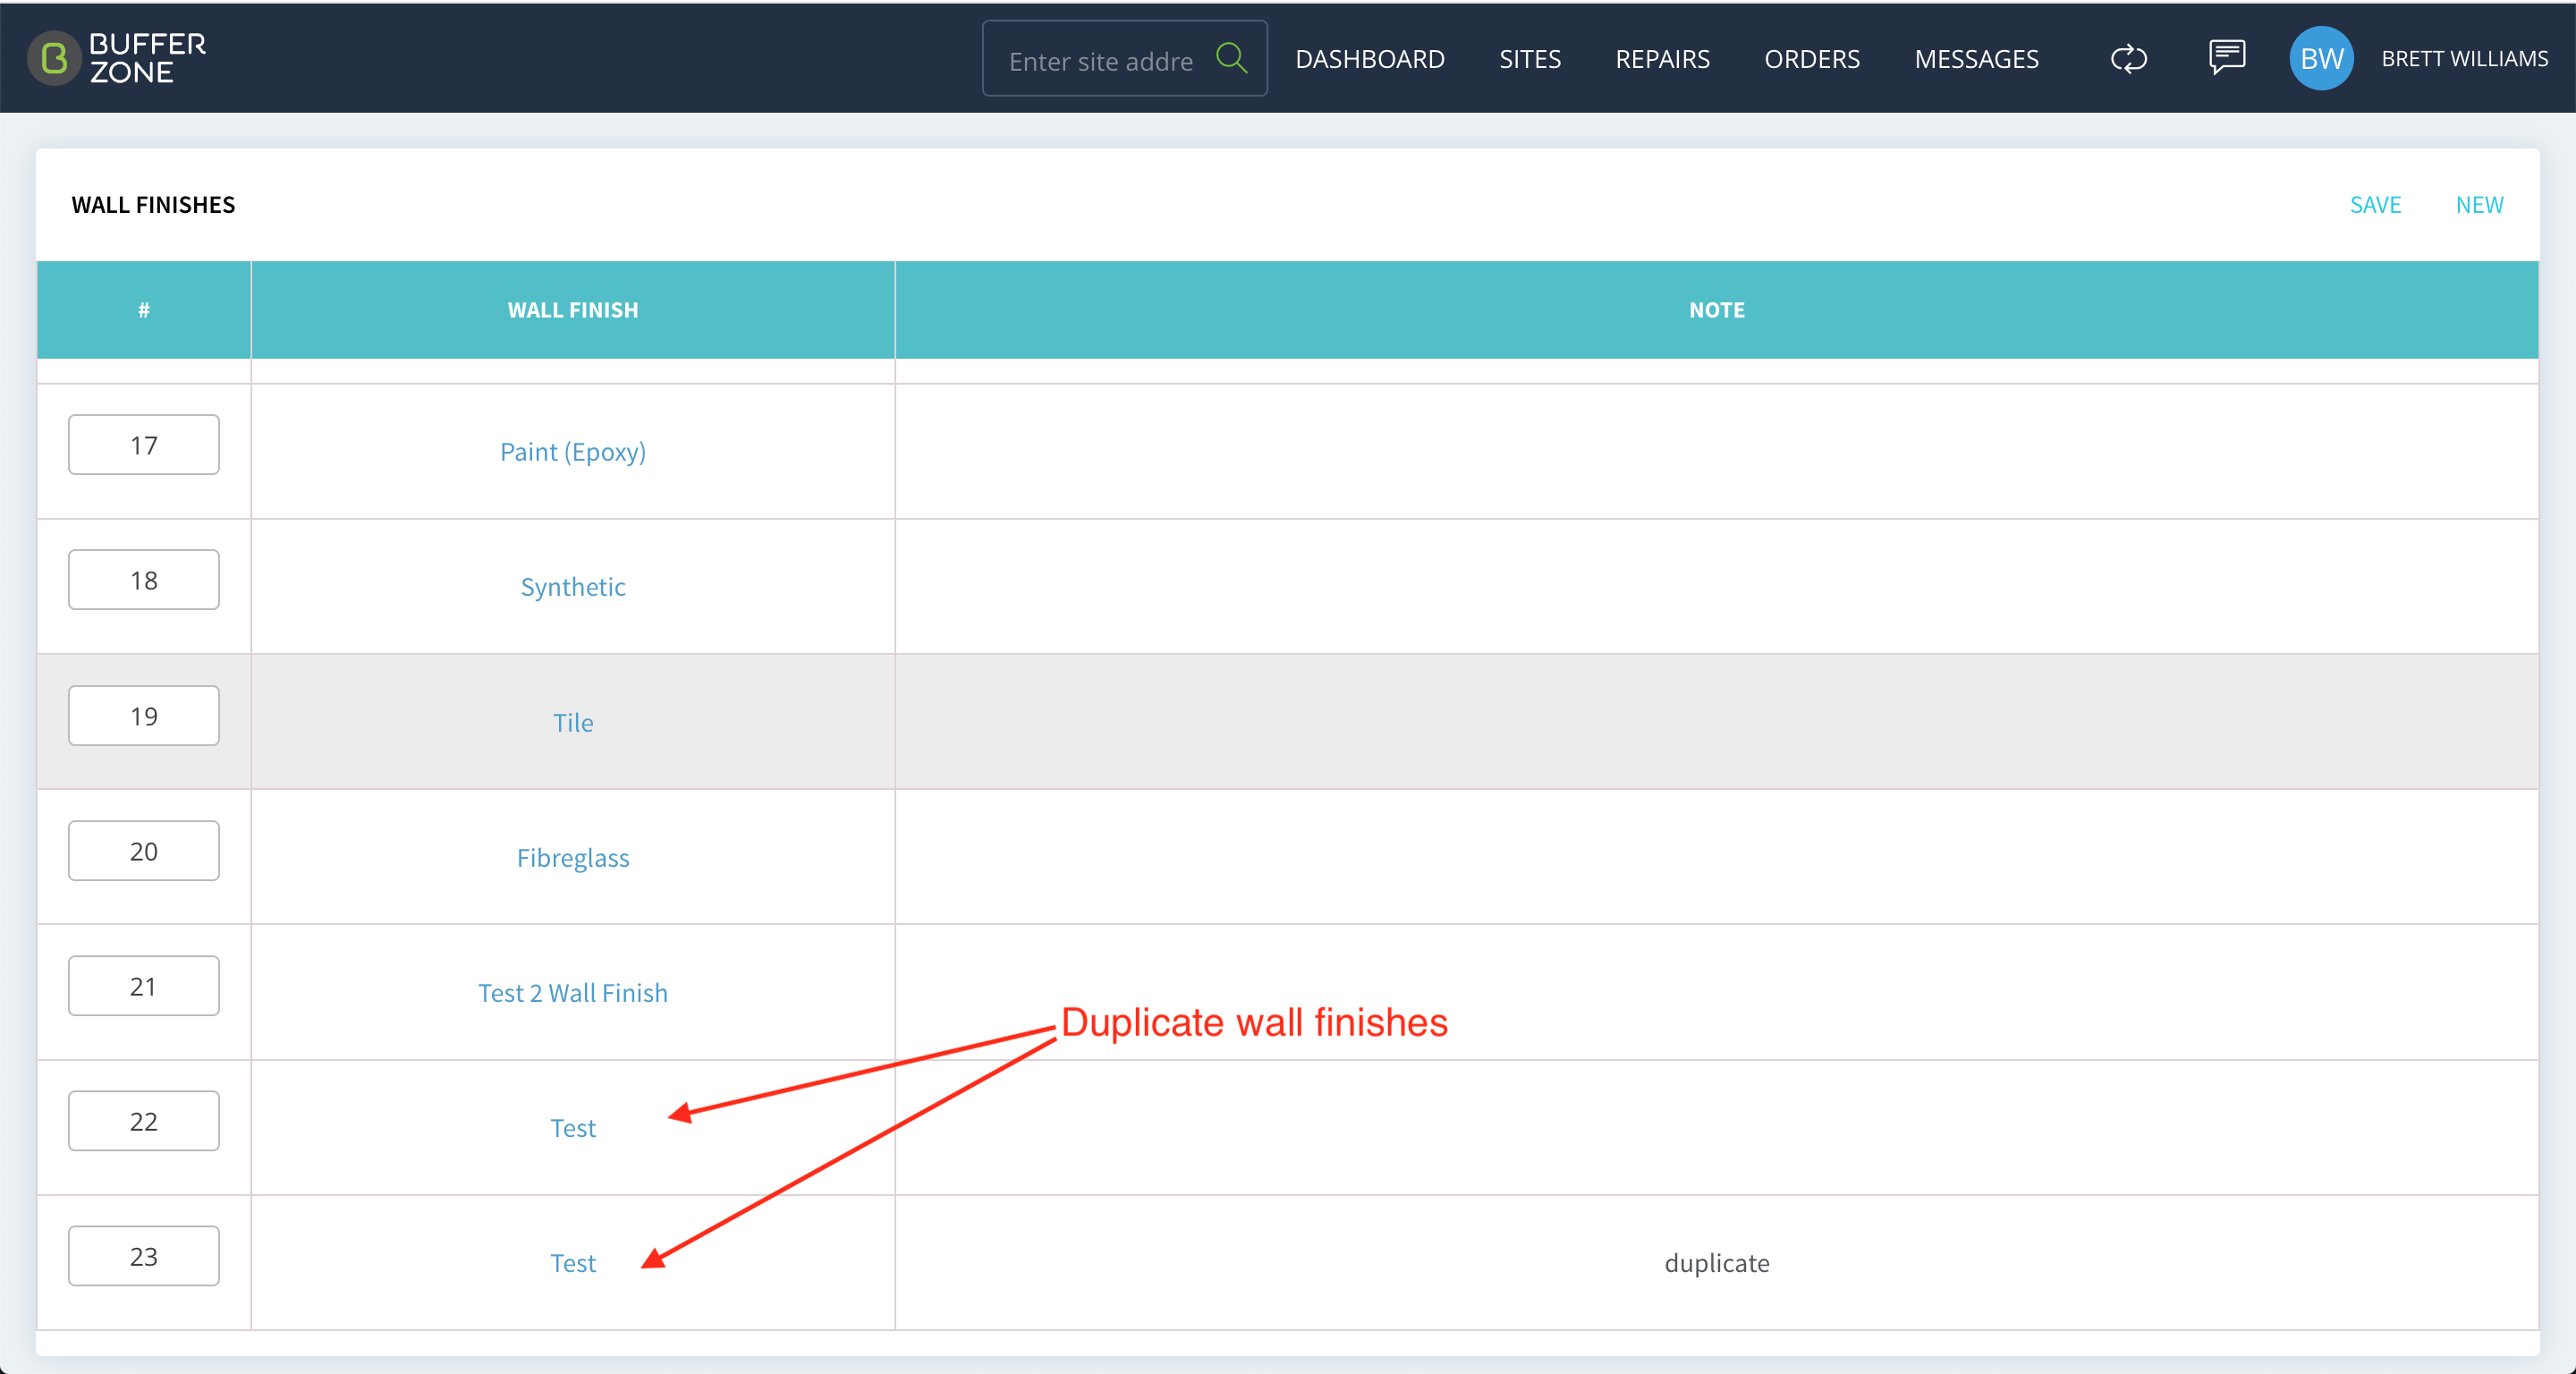Open the Repairs menu item
This screenshot has height=1374, width=2576.
pyautogui.click(x=1662, y=59)
